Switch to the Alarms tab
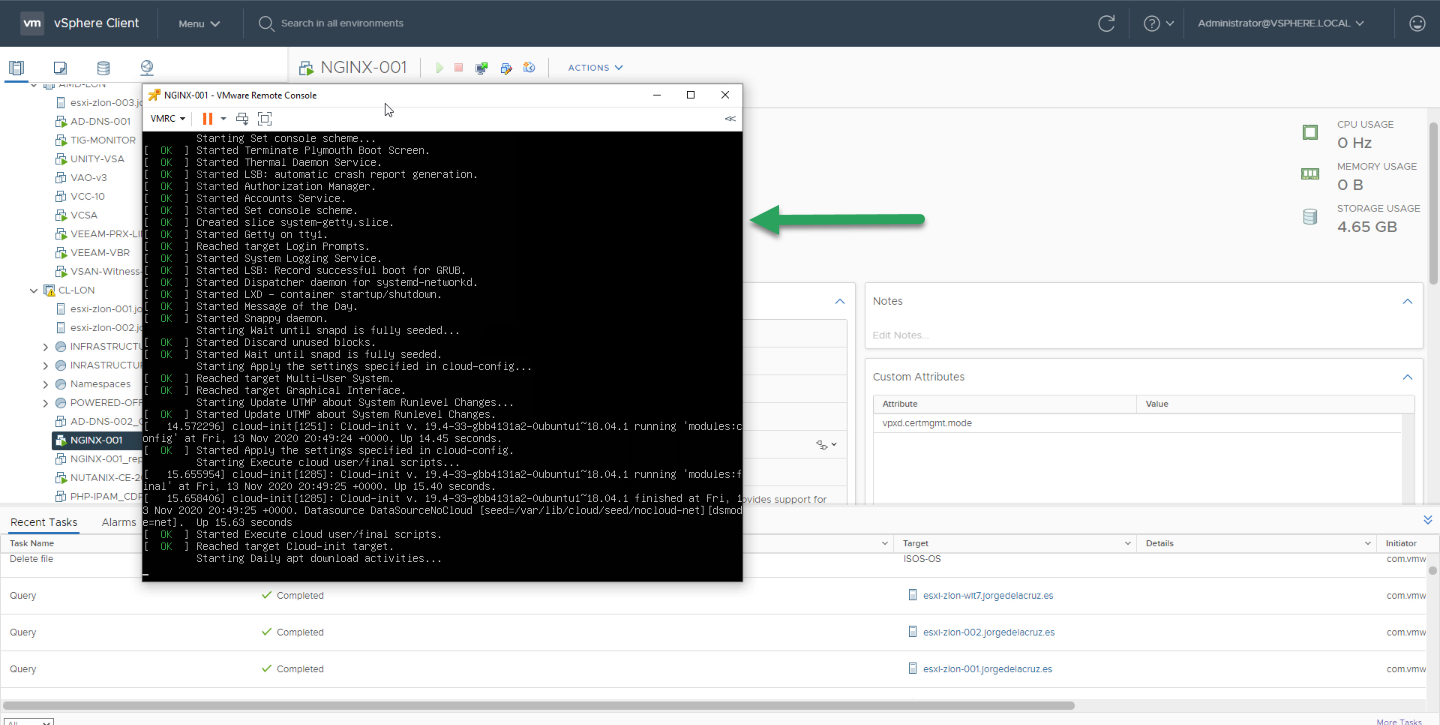Screen dimensions: 1440x725 point(119,522)
